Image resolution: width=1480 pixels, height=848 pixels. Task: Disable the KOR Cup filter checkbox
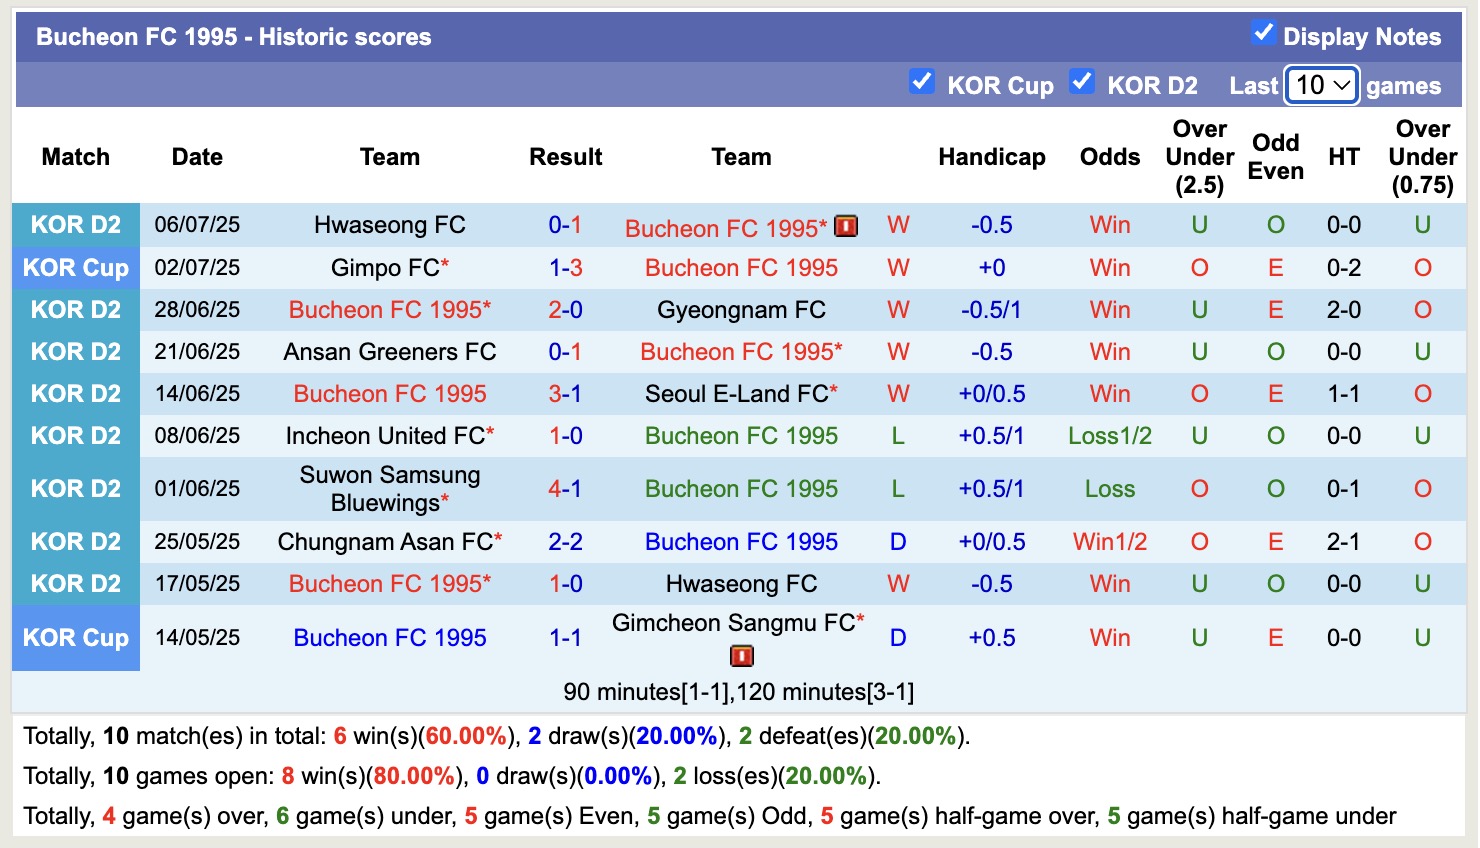pyautogui.click(x=921, y=80)
